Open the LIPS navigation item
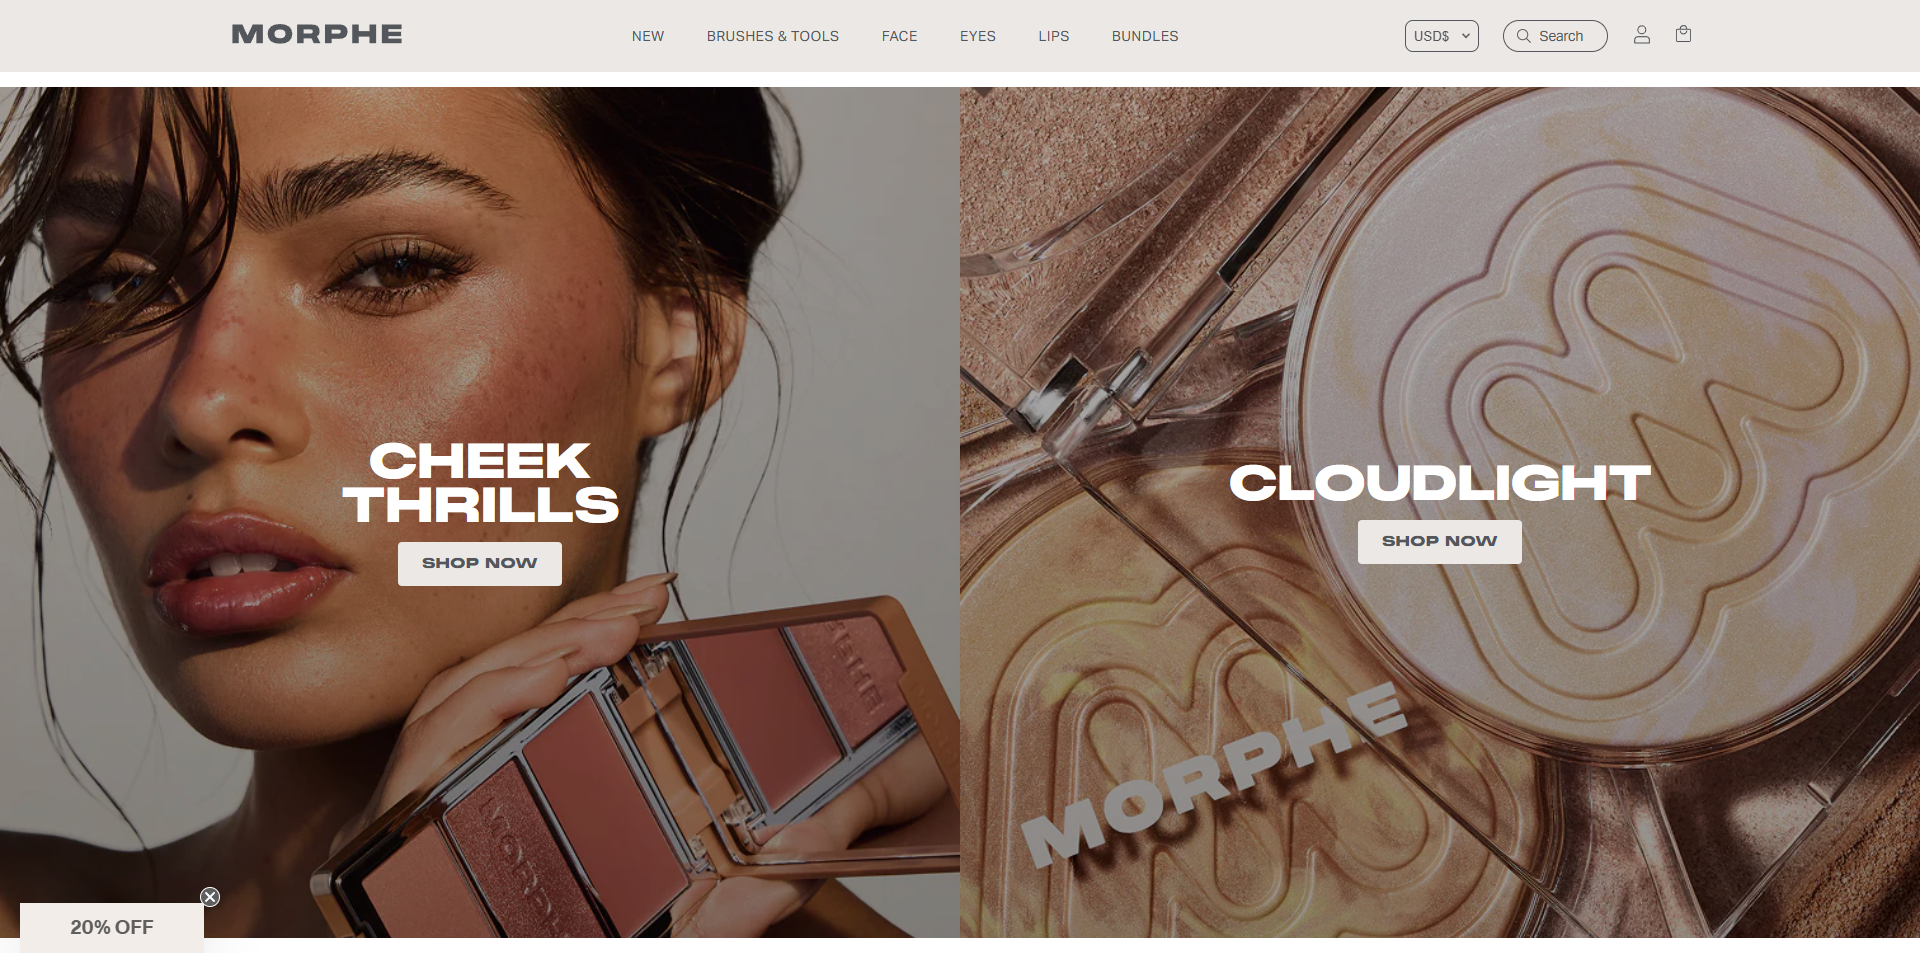This screenshot has width=1920, height=953. 1054,36
